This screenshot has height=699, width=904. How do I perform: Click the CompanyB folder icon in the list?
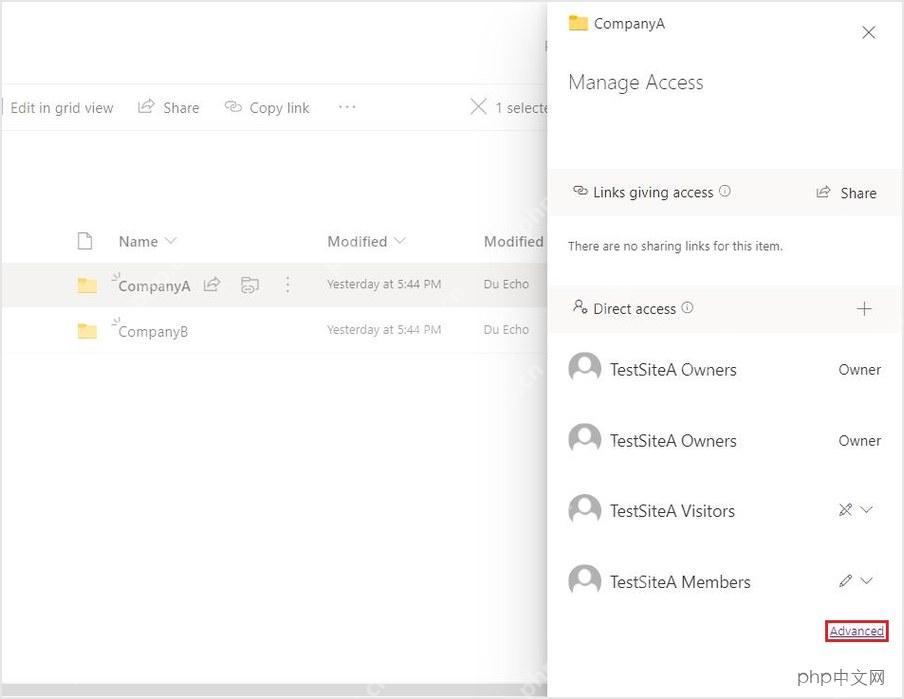point(87,330)
